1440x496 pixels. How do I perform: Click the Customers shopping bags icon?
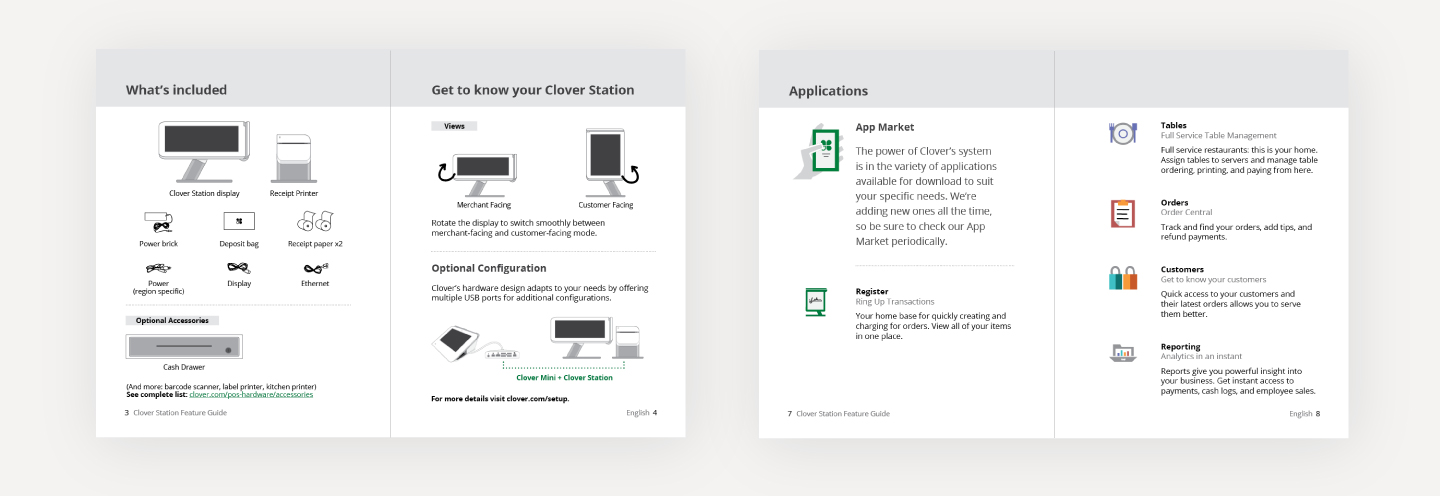pos(1122,278)
